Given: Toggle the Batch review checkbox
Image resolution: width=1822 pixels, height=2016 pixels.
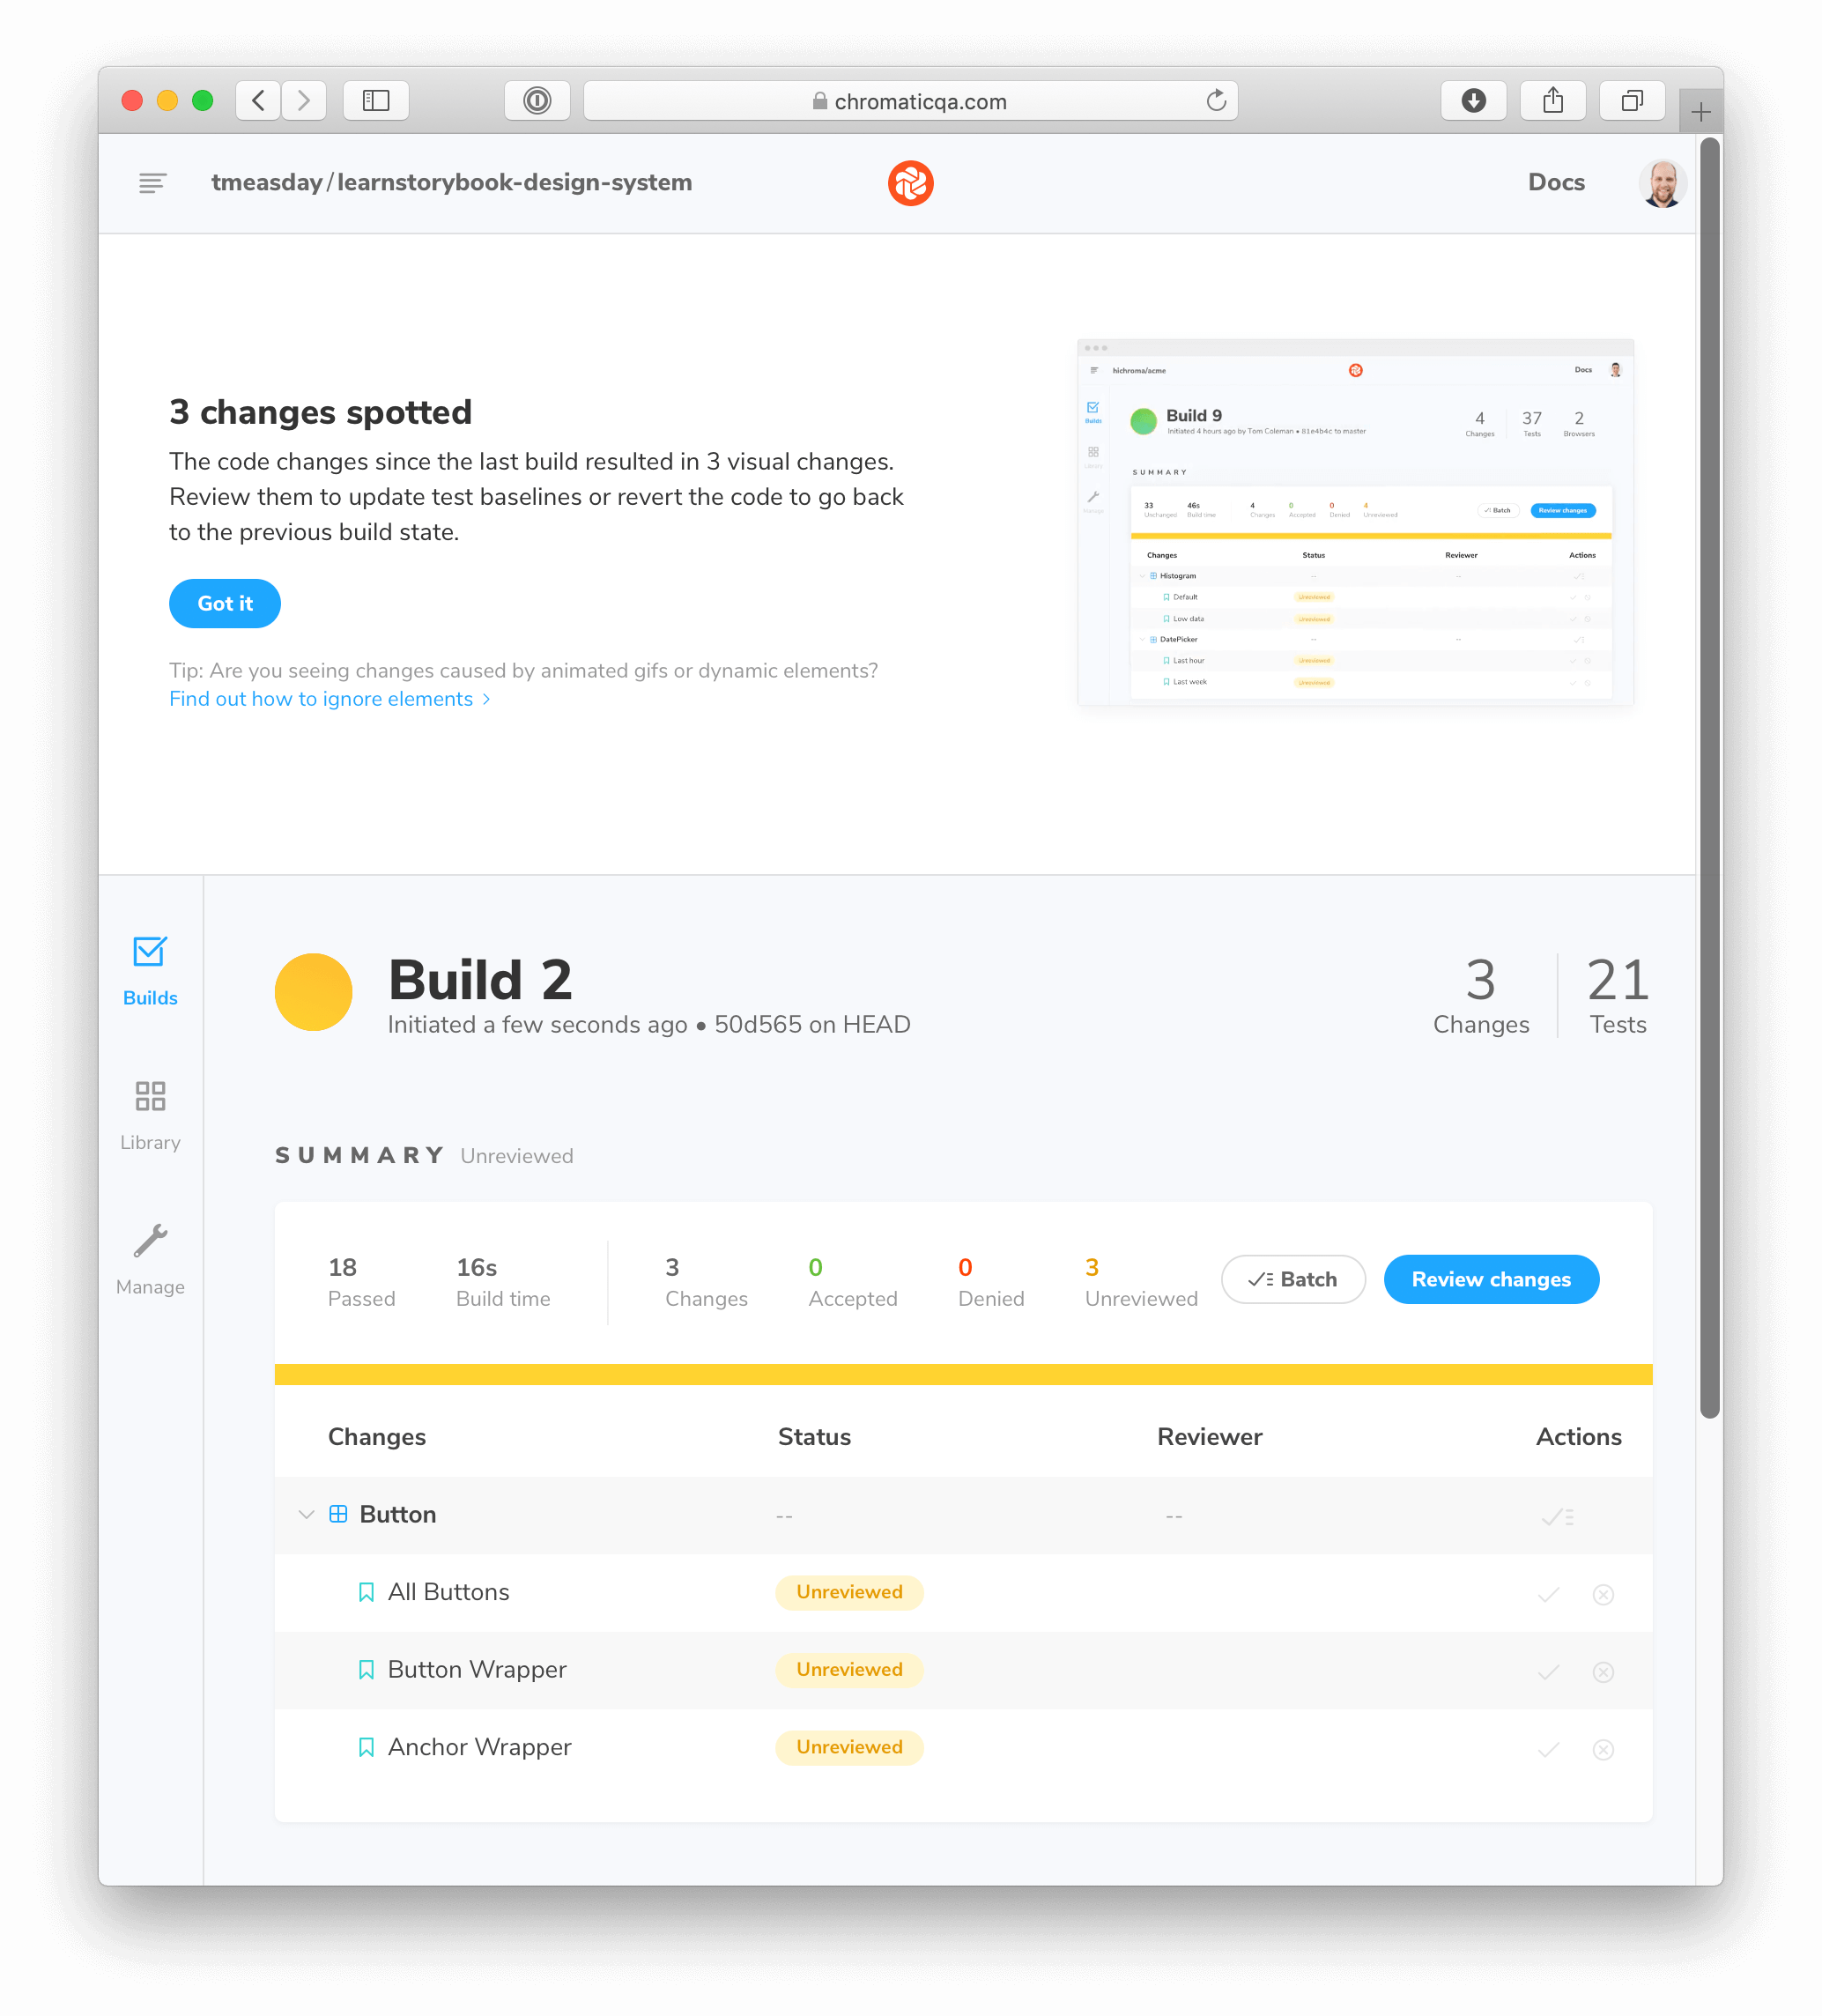Looking at the screenshot, I should coord(1293,1279).
